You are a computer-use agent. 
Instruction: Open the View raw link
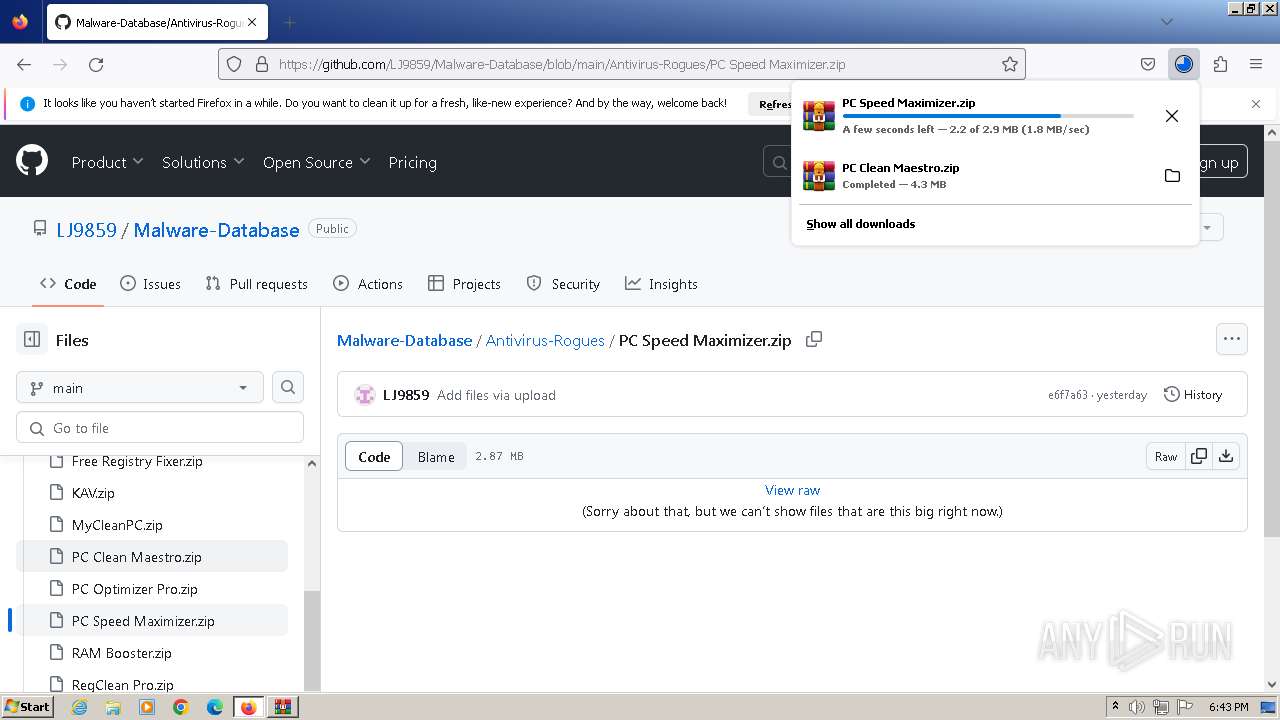point(792,490)
